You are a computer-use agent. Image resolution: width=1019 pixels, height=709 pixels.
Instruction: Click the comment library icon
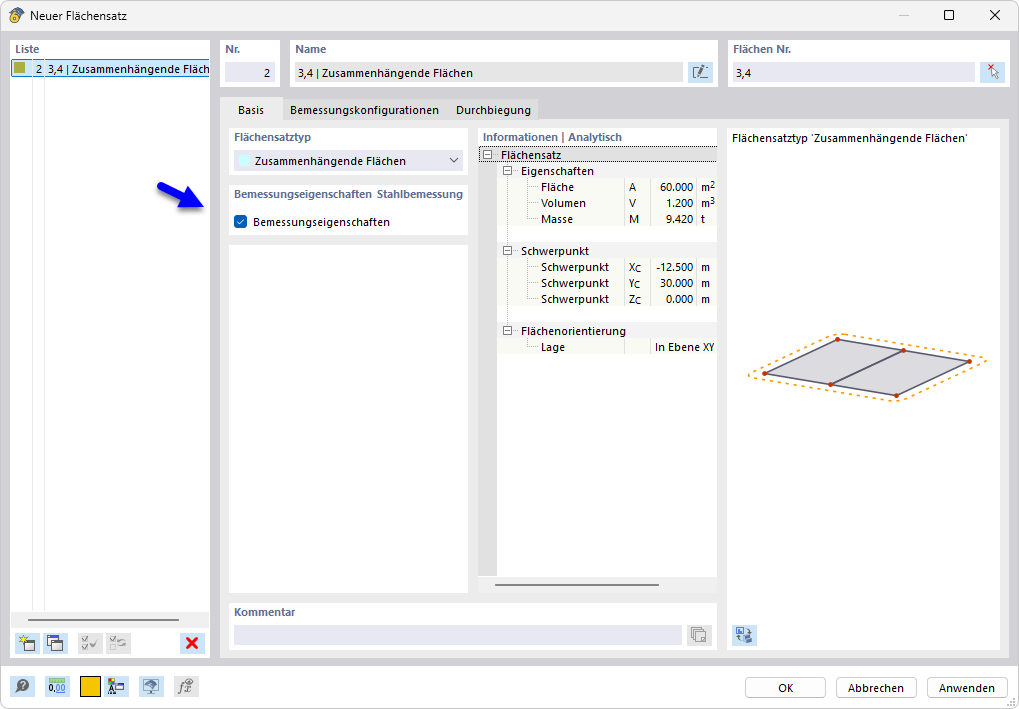pos(699,635)
